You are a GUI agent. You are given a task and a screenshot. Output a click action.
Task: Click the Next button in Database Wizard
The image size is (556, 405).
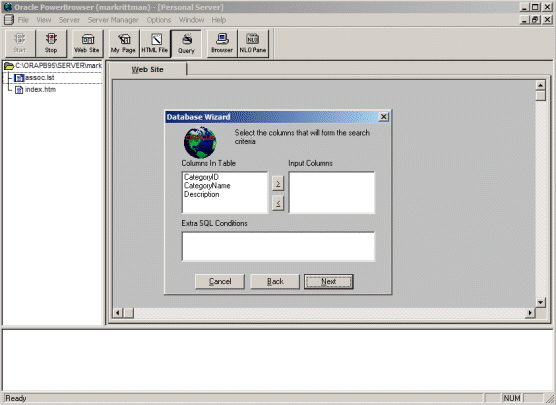pos(329,282)
